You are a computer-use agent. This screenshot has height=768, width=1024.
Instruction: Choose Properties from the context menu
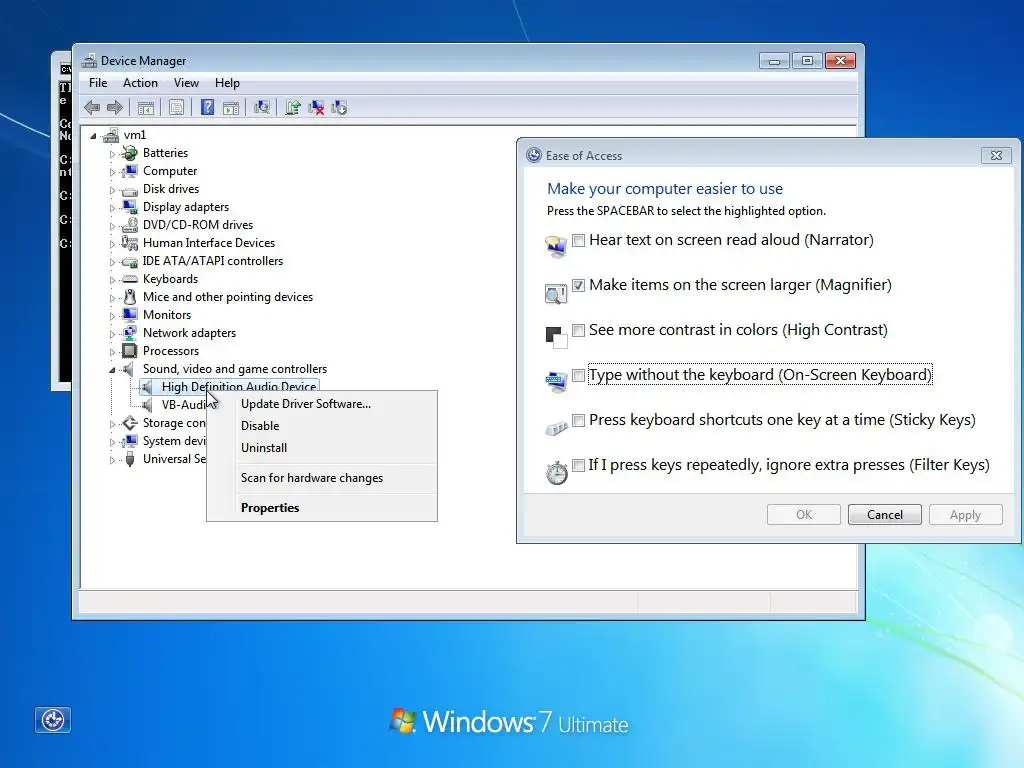(322, 508)
